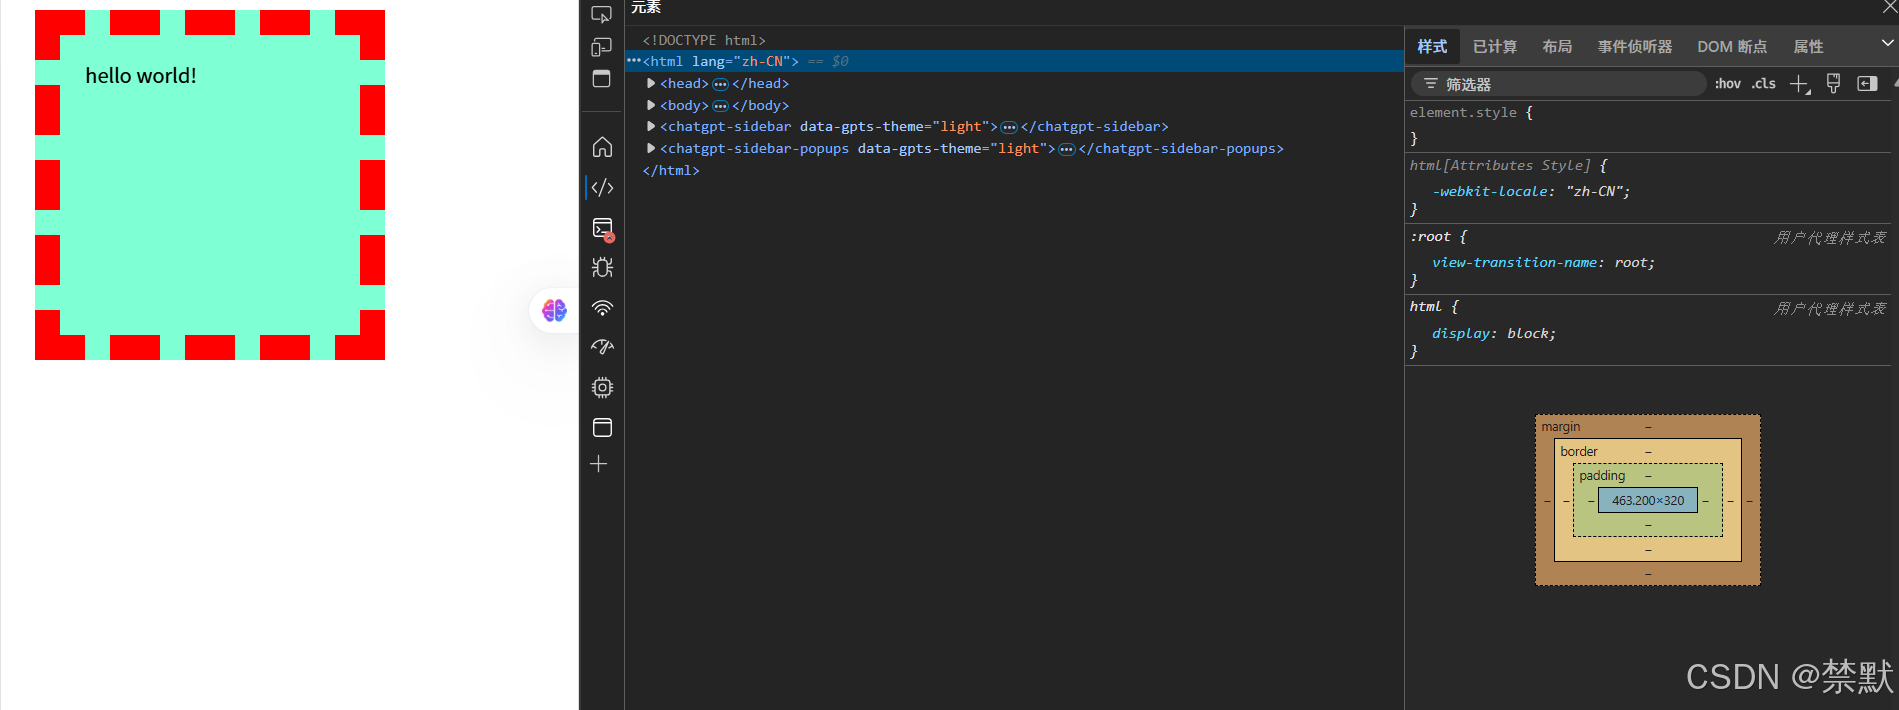Expand collapsed head content ellipsis badge

(720, 84)
